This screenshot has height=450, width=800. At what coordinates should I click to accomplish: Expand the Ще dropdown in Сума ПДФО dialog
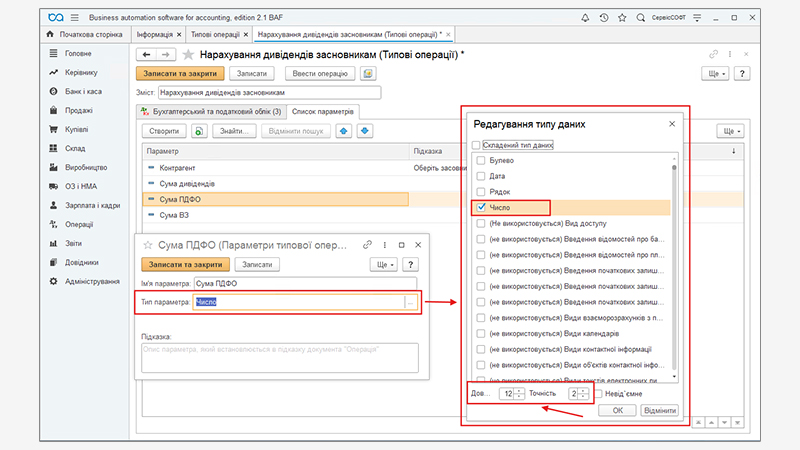tap(383, 264)
